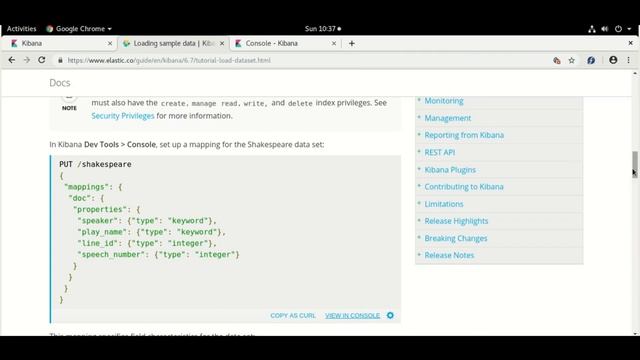
Task: Click the PUT /shakespeare code line
Action: [95, 164]
